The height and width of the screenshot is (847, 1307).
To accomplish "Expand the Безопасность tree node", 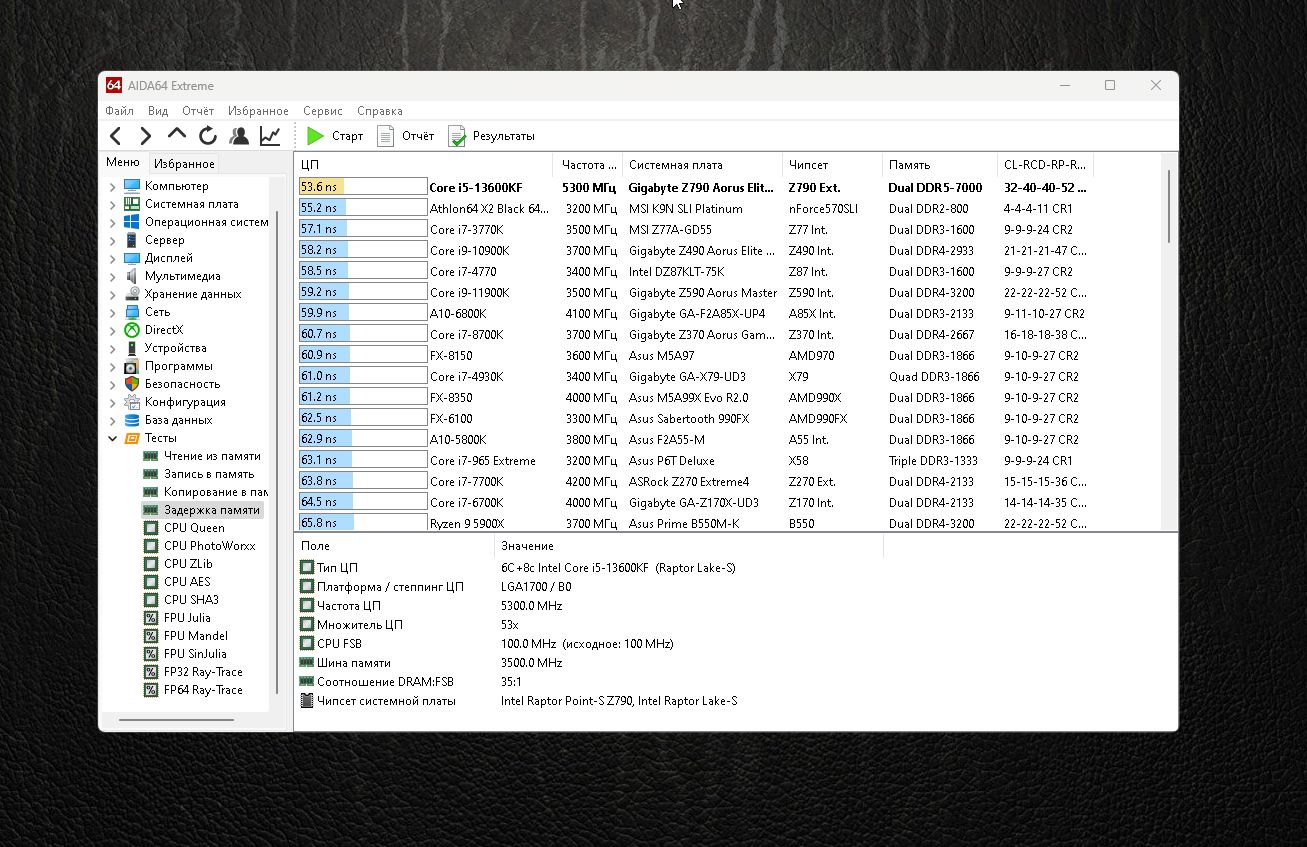I will [113, 384].
